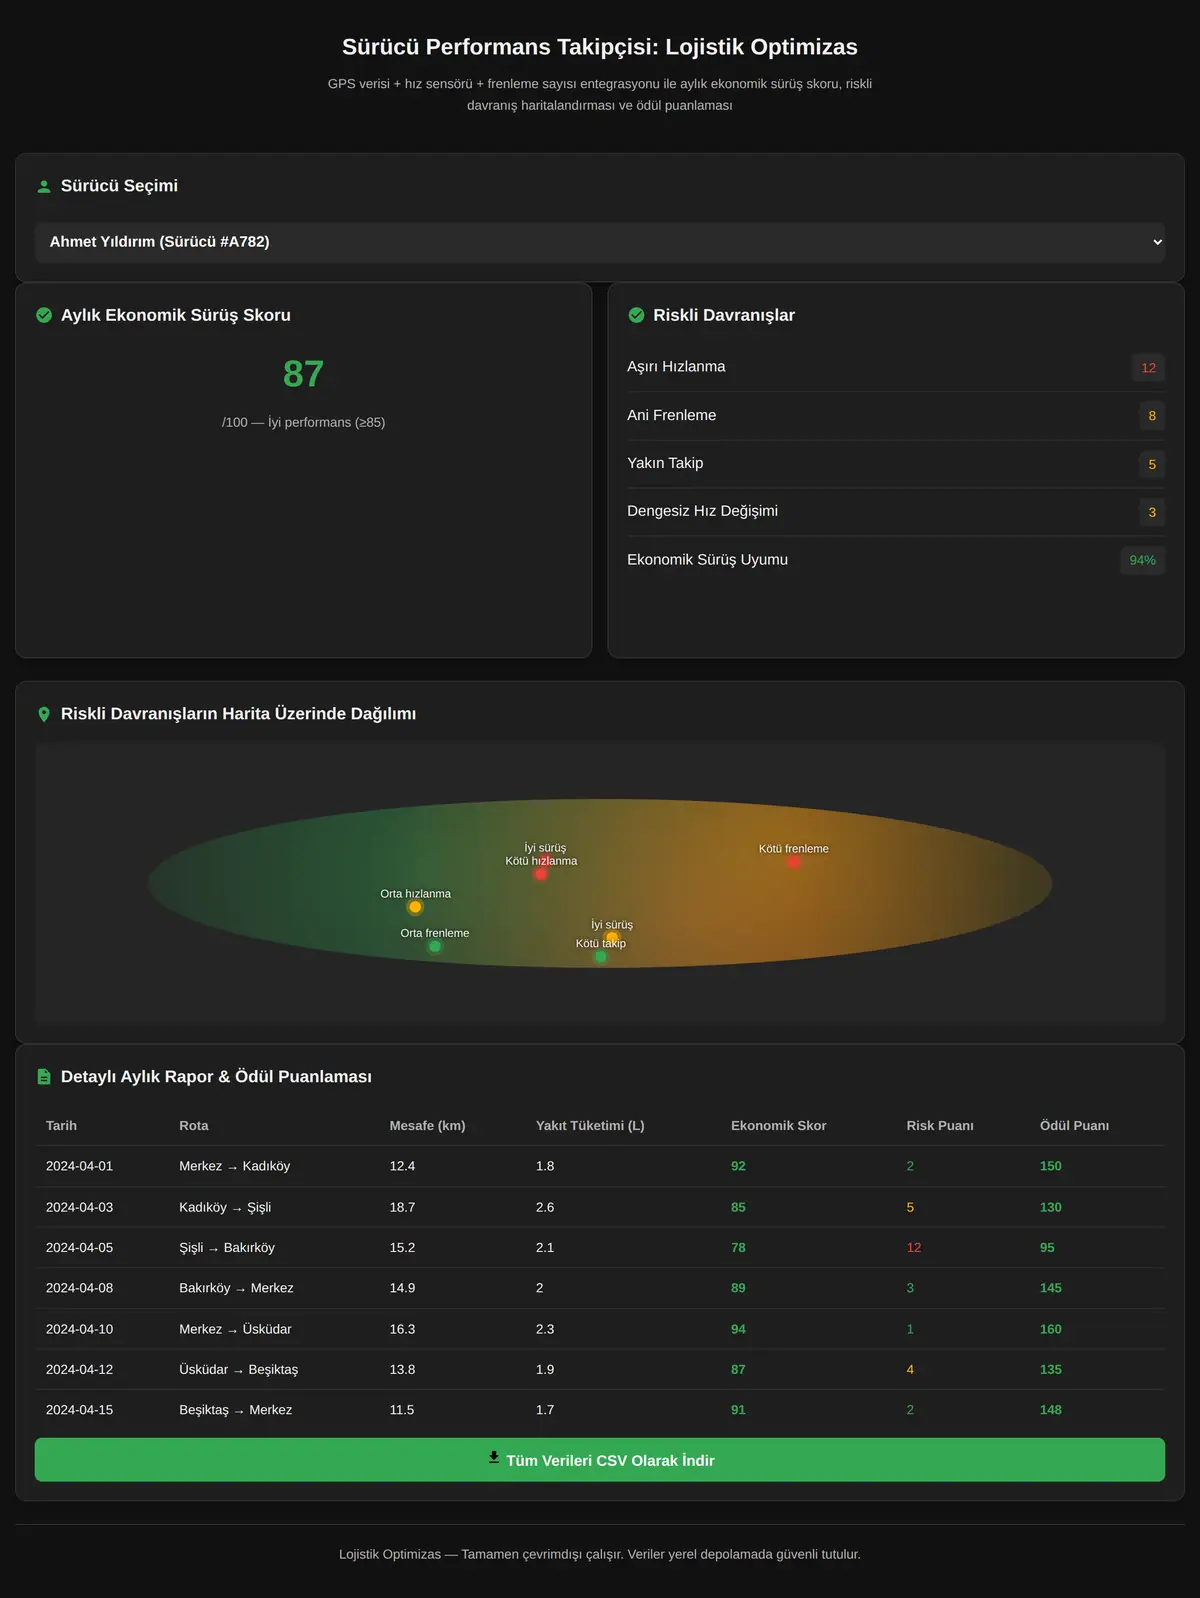
Task: Download all data as CSV
Action: coord(600,1460)
